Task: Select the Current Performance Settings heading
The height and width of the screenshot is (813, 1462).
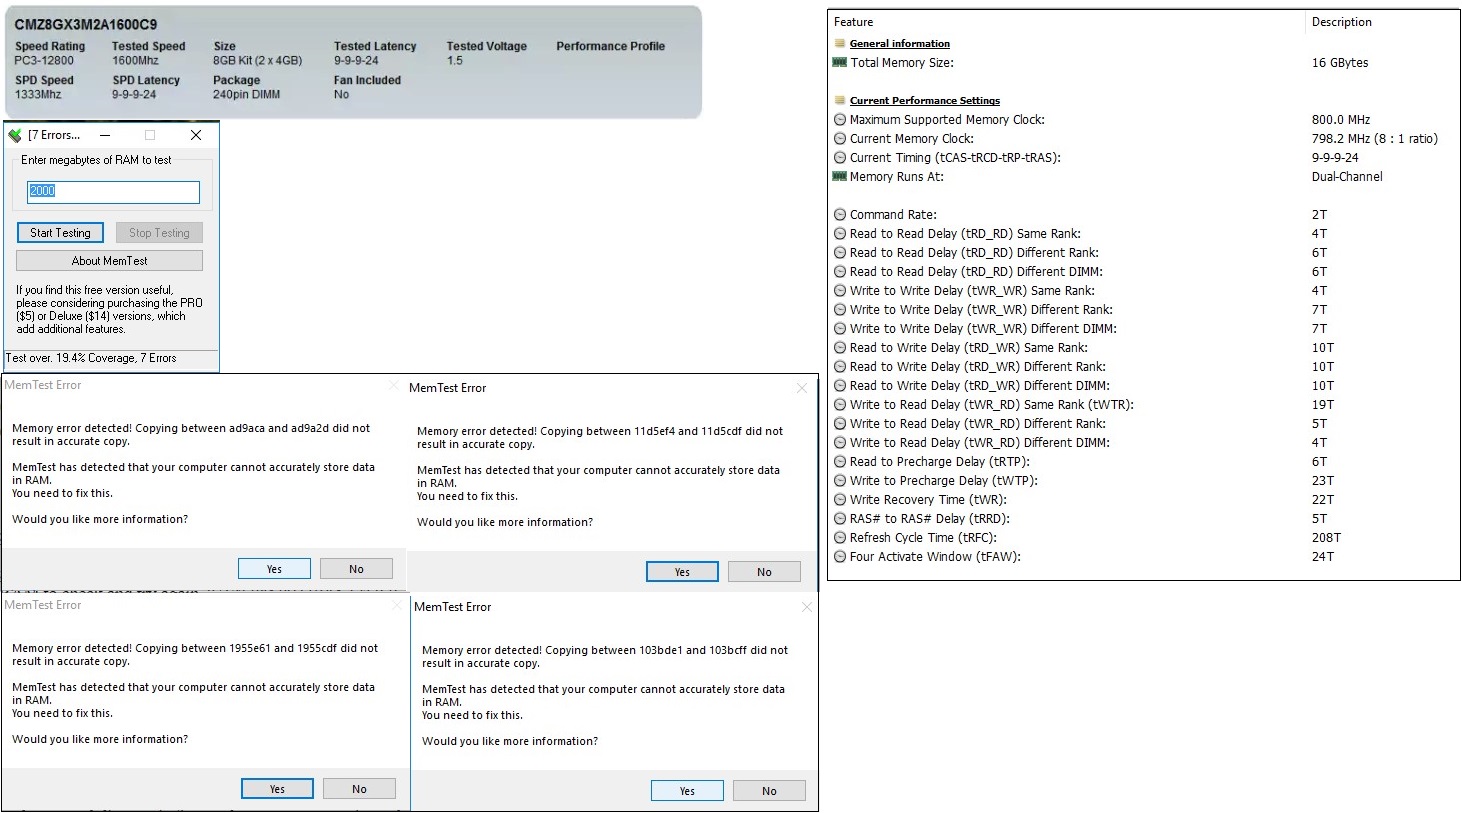Action: point(924,100)
